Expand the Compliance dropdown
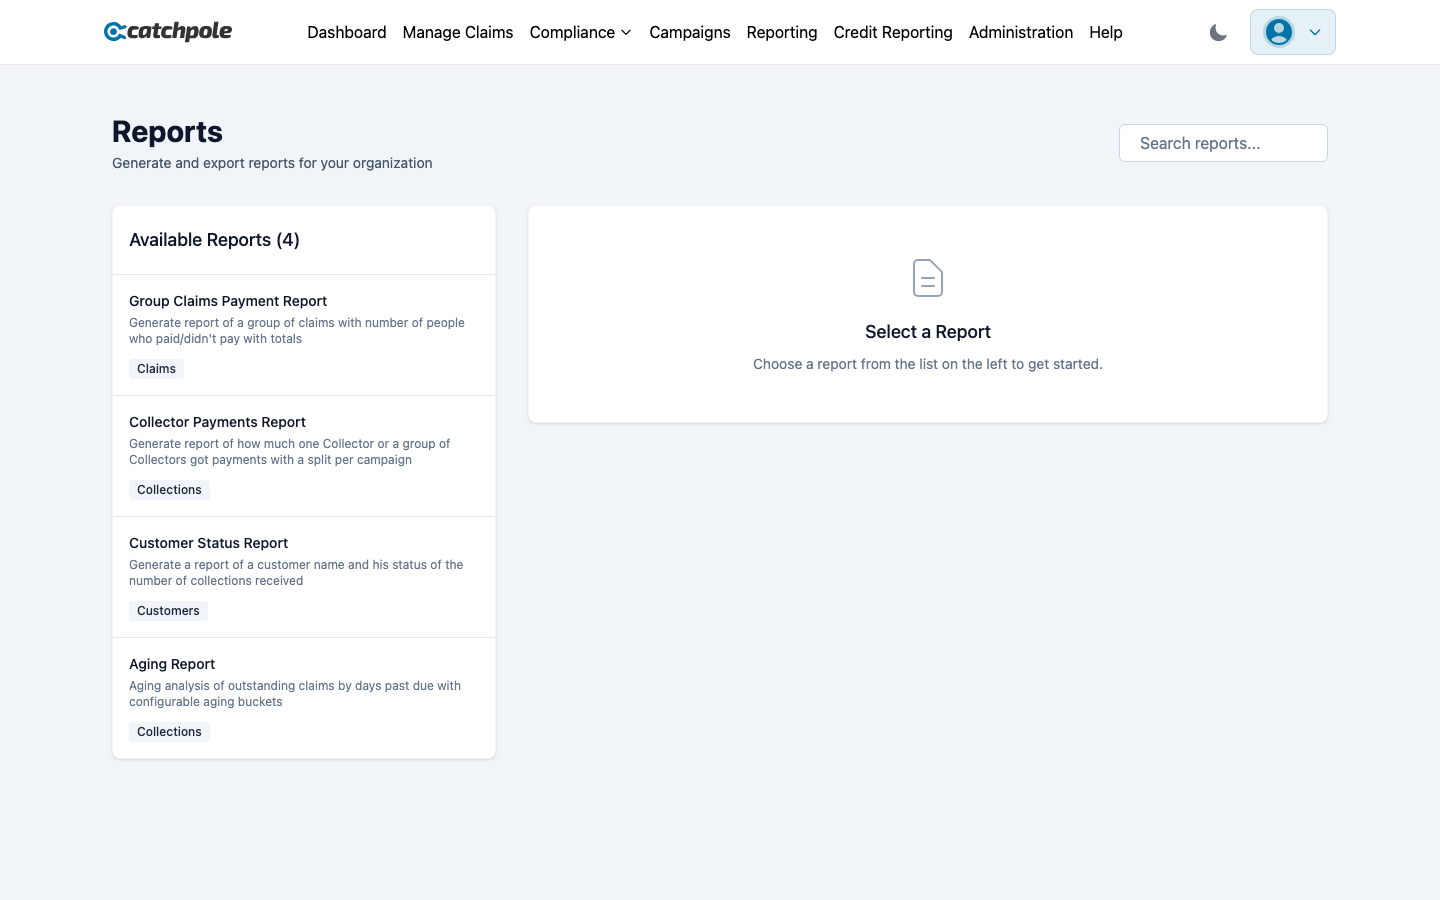1440x900 pixels. click(x=580, y=32)
